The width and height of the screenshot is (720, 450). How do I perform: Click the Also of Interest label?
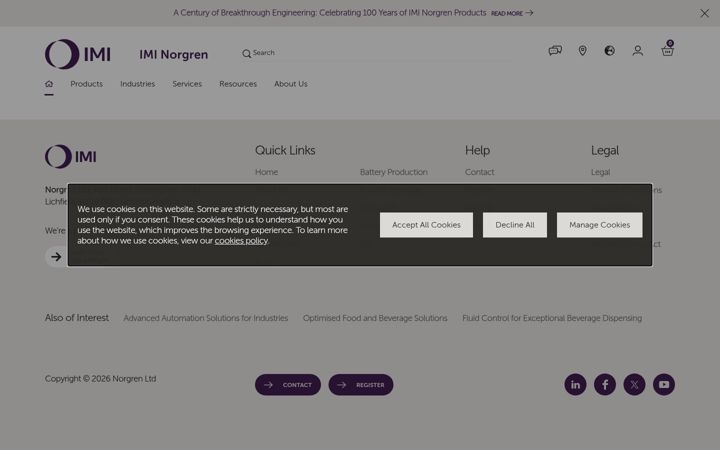(77, 318)
